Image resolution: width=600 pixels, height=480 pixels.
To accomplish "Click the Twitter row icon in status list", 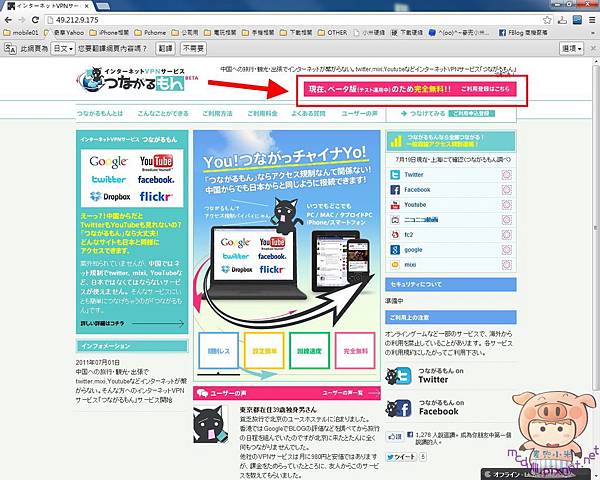I will [395, 175].
